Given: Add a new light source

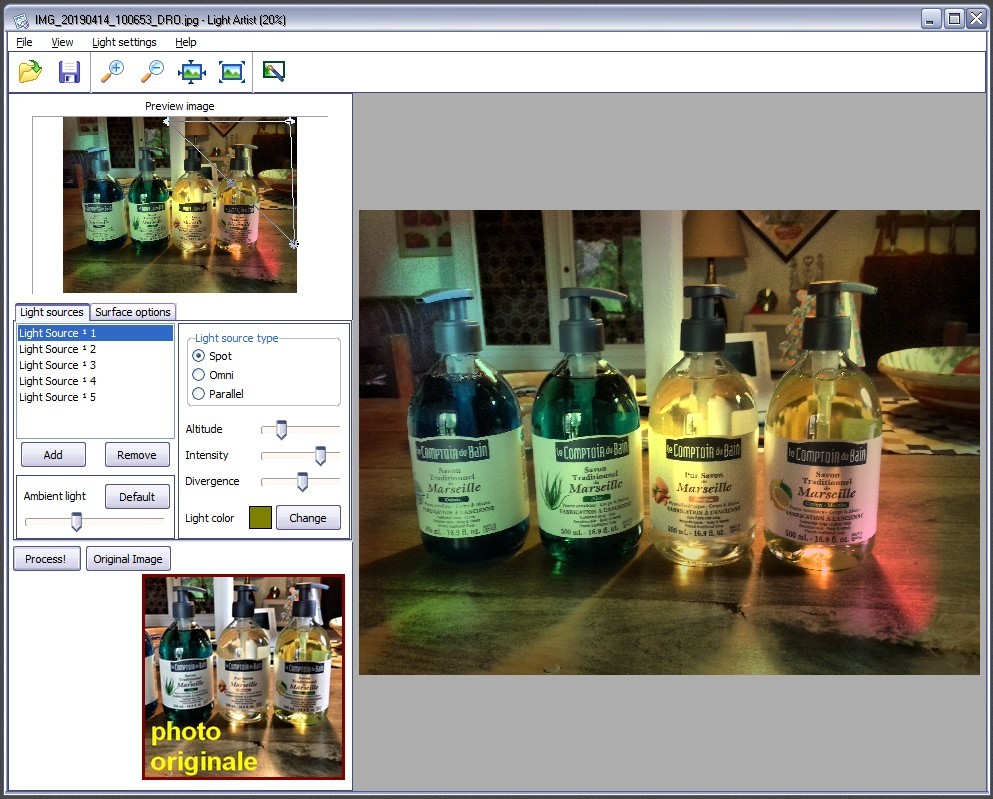Looking at the screenshot, I should 53,455.
